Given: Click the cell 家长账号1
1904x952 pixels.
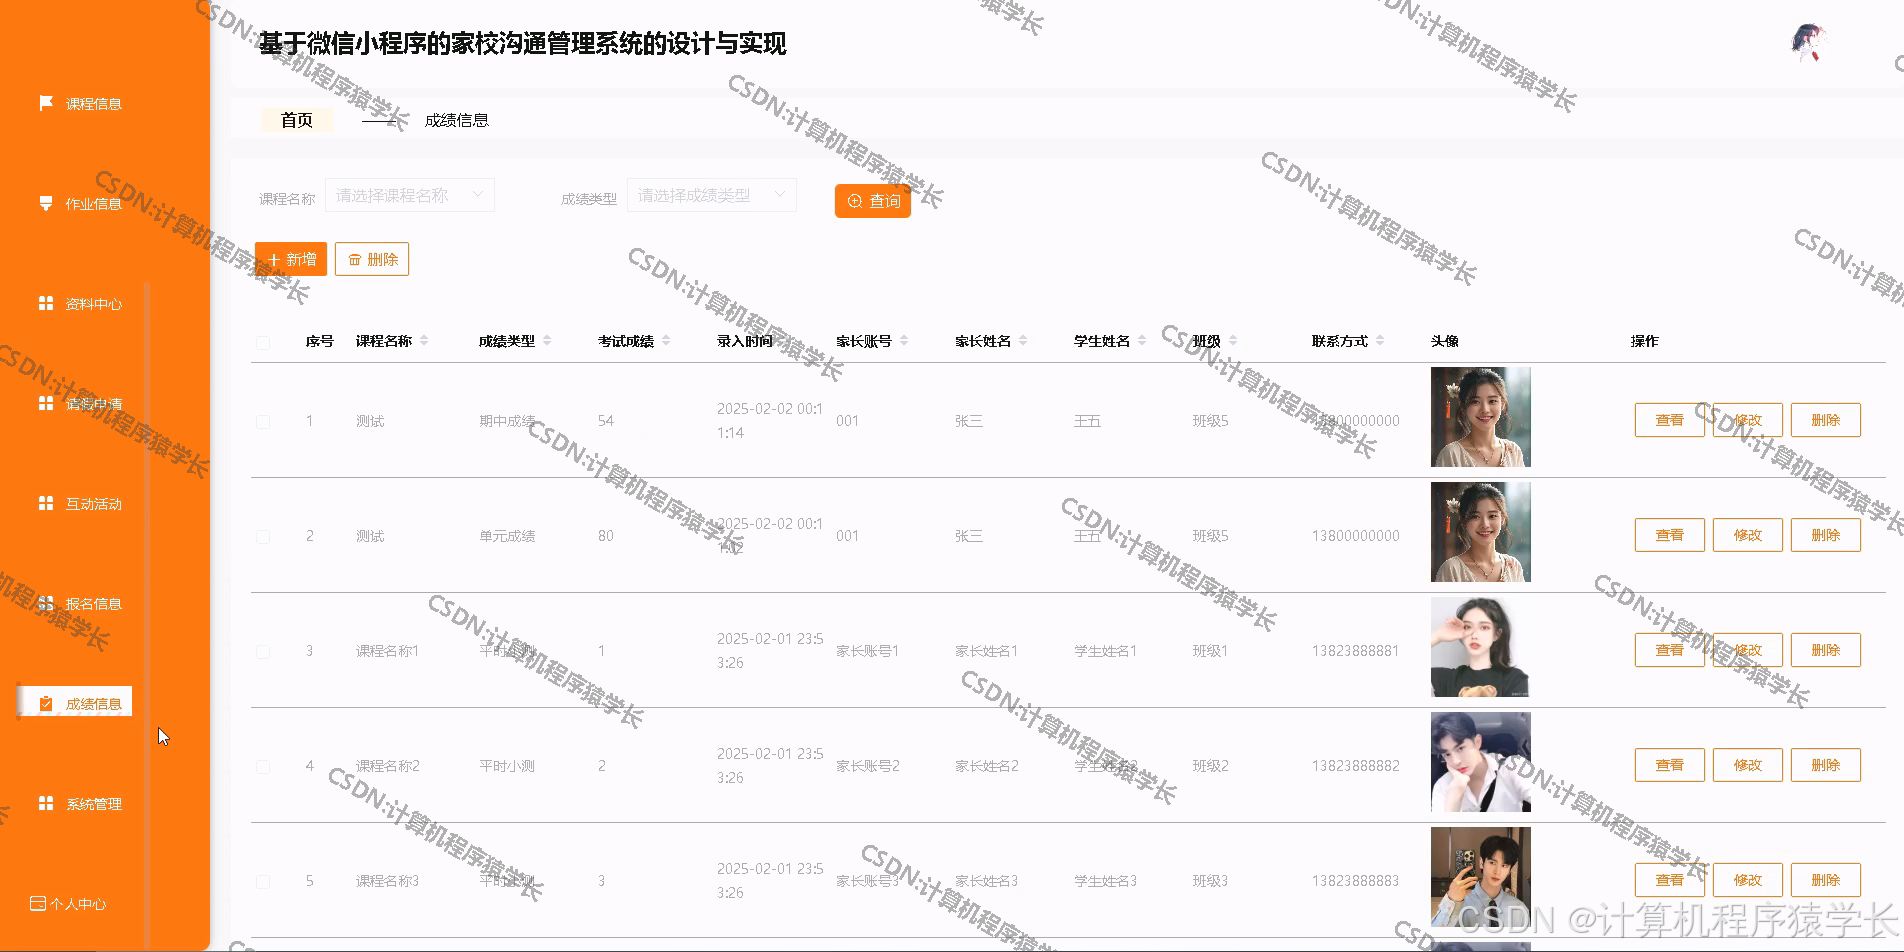Looking at the screenshot, I should tap(867, 651).
